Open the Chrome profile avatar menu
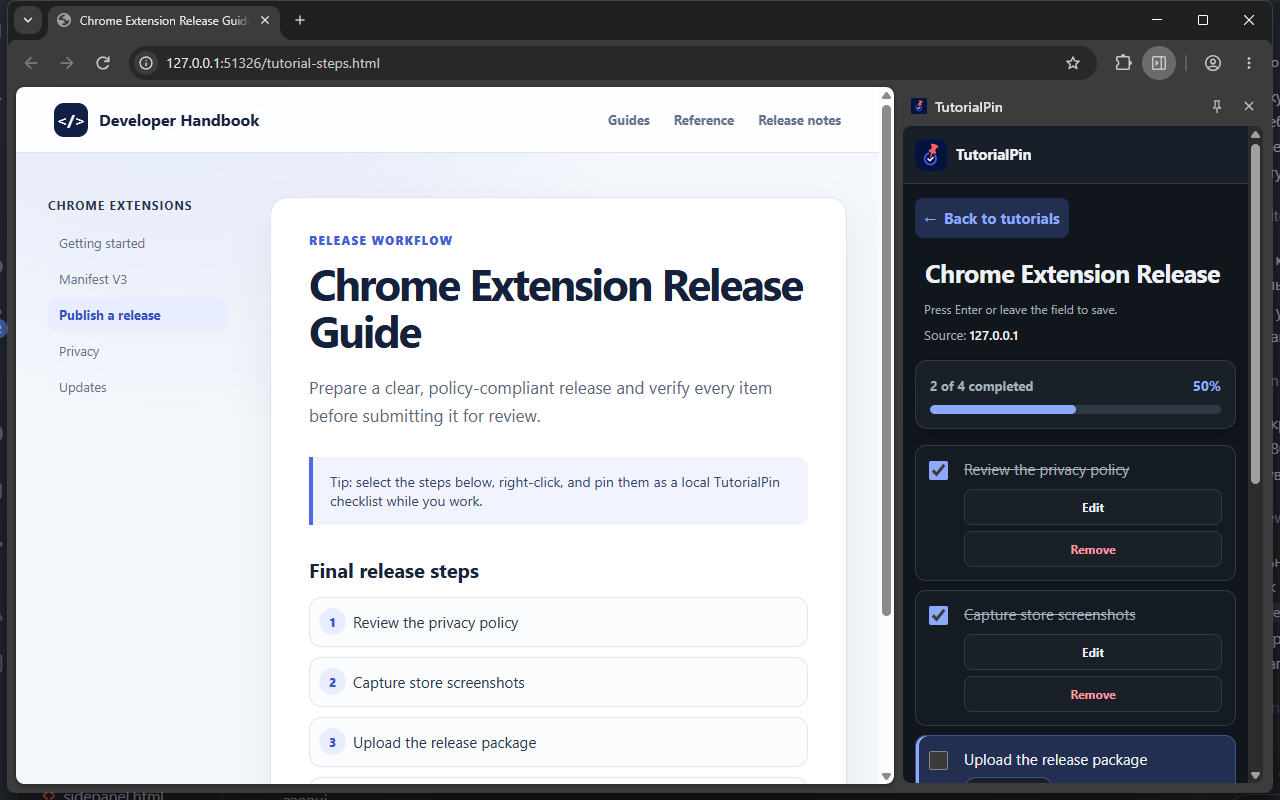Image resolution: width=1280 pixels, height=800 pixels. pyautogui.click(x=1213, y=63)
